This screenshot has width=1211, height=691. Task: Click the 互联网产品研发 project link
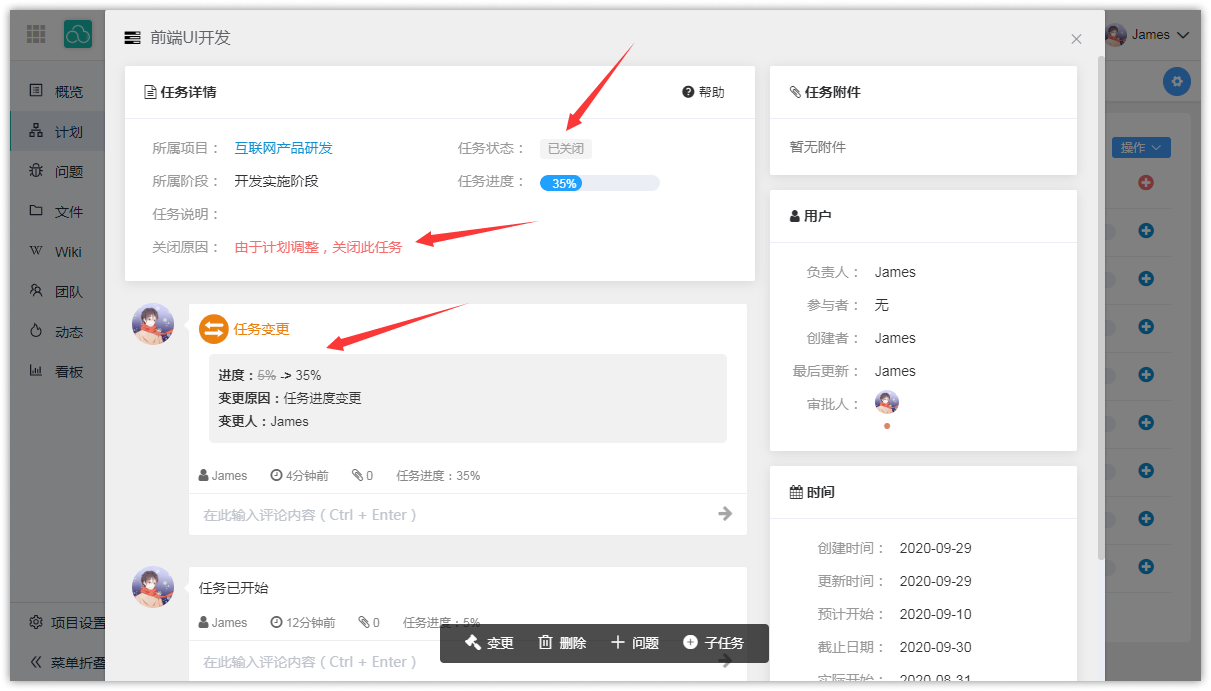[x=283, y=148]
